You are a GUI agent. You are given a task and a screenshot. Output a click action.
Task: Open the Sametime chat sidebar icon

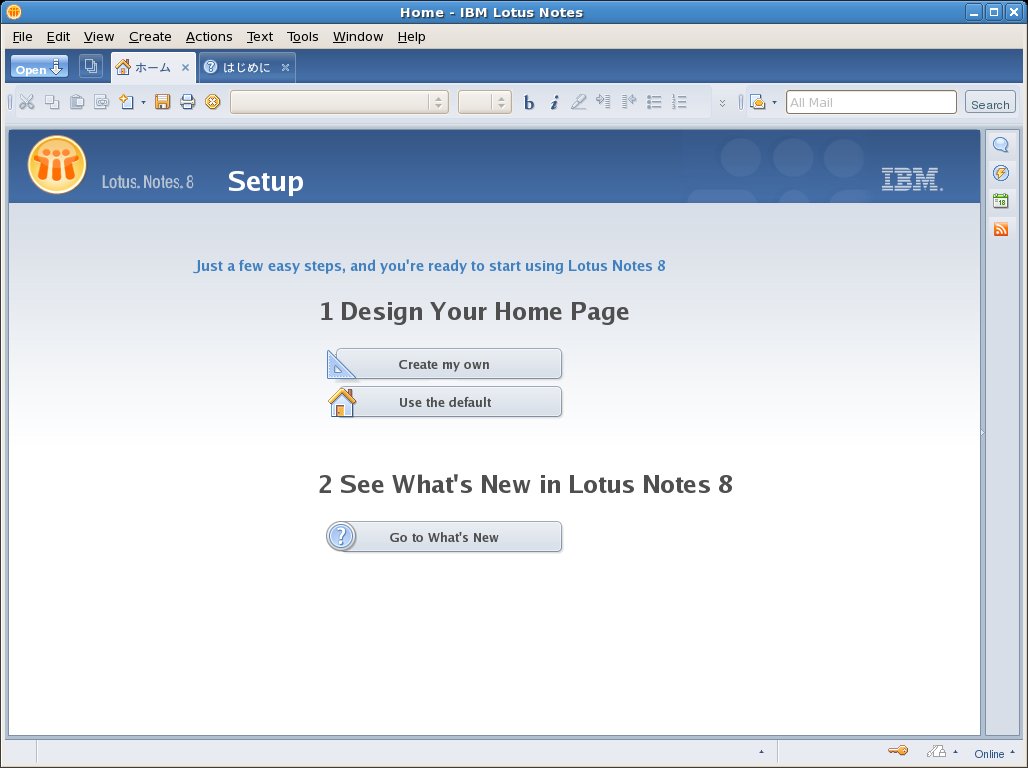[1000, 145]
